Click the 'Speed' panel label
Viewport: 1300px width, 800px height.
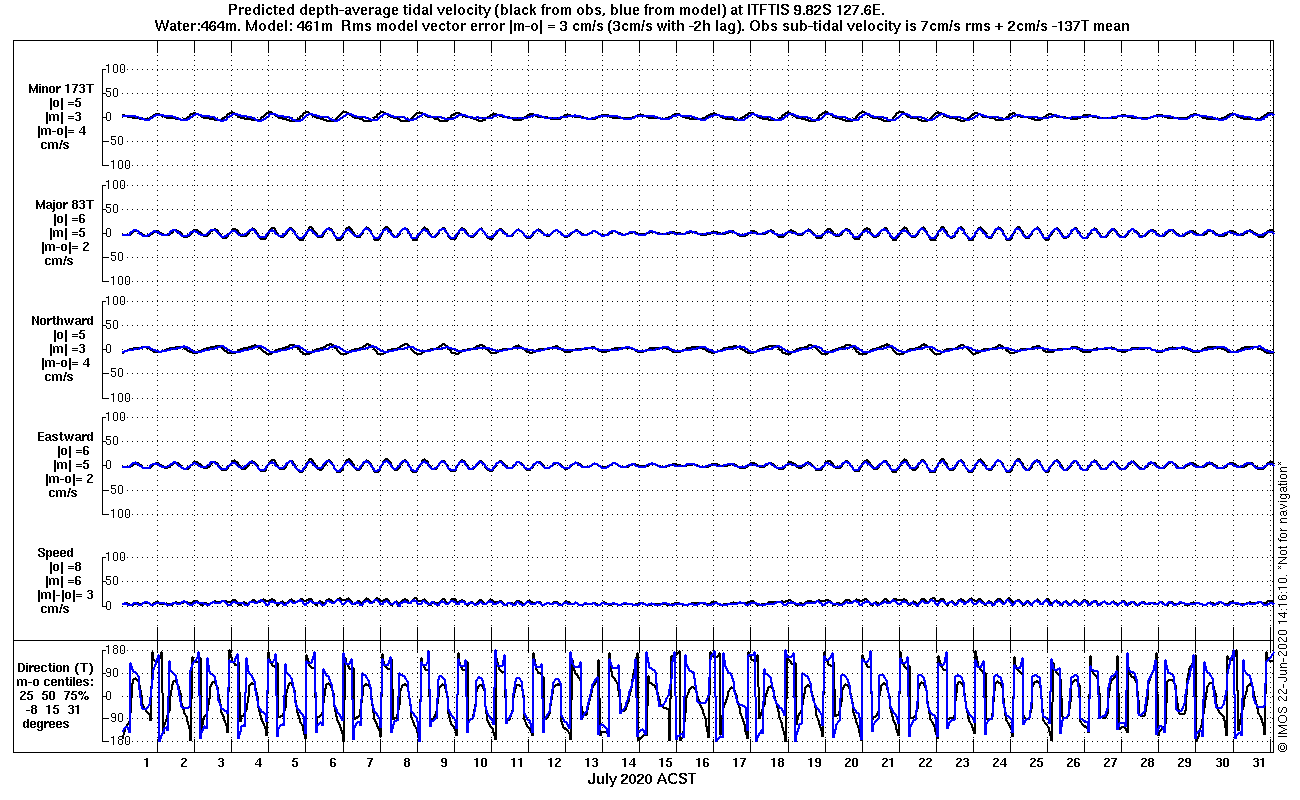(55, 553)
